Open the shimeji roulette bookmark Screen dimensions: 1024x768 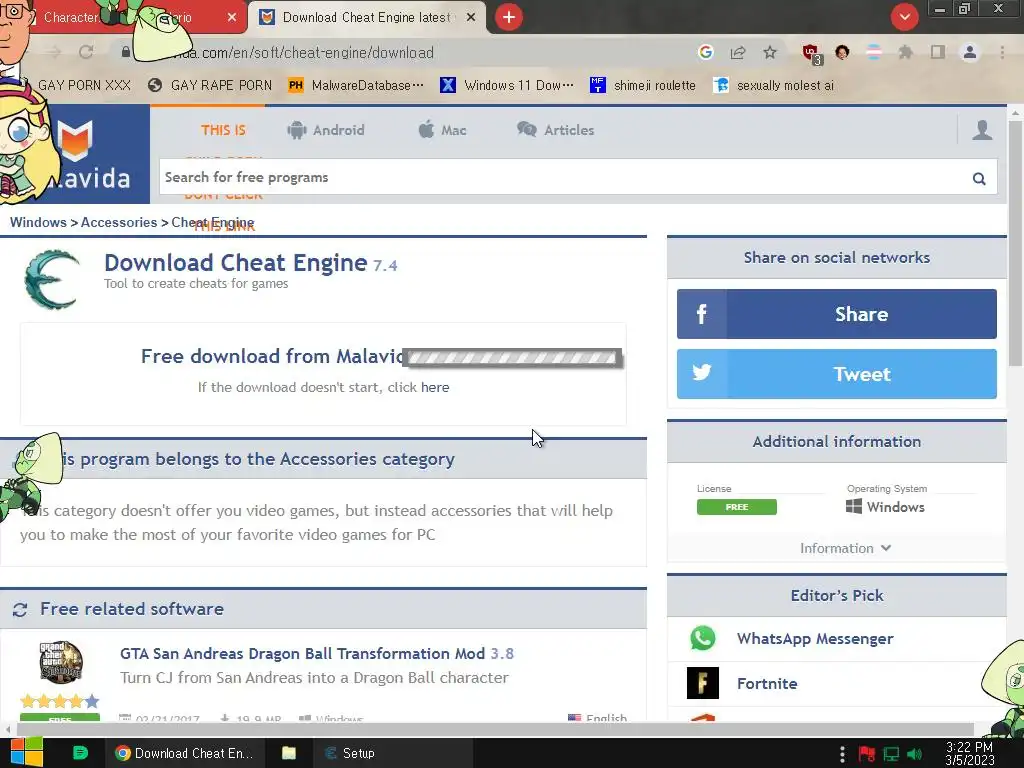click(643, 85)
